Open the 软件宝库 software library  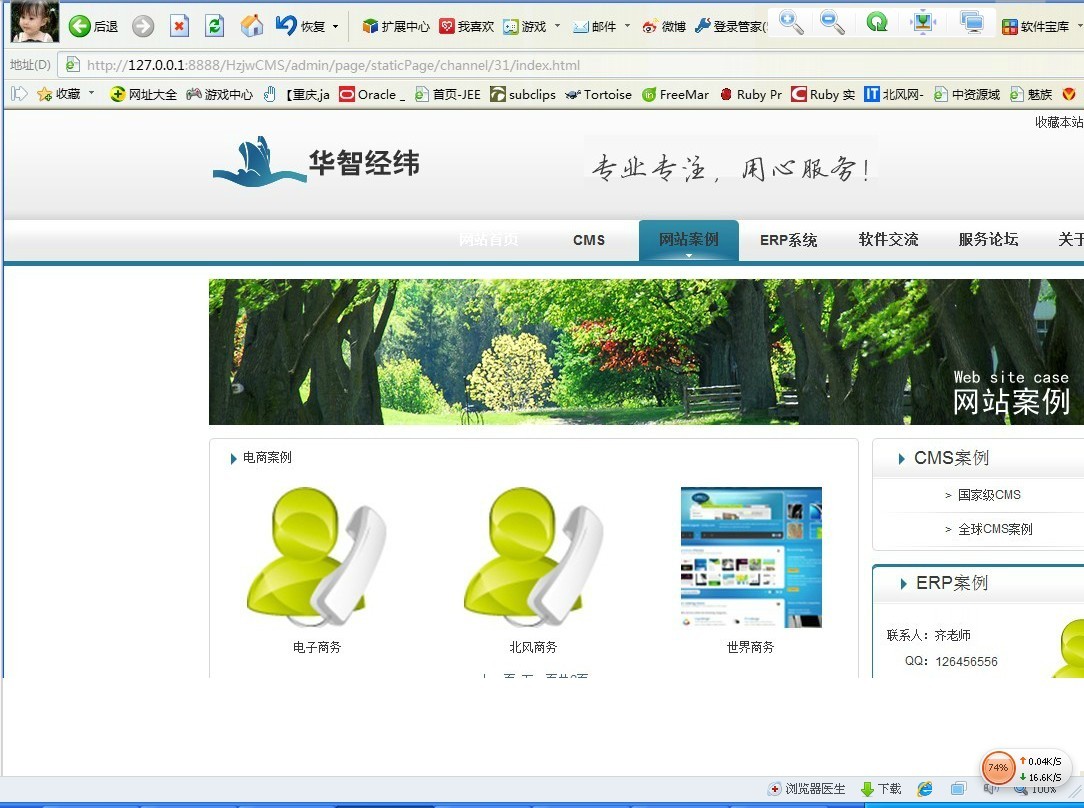(x=1035, y=27)
